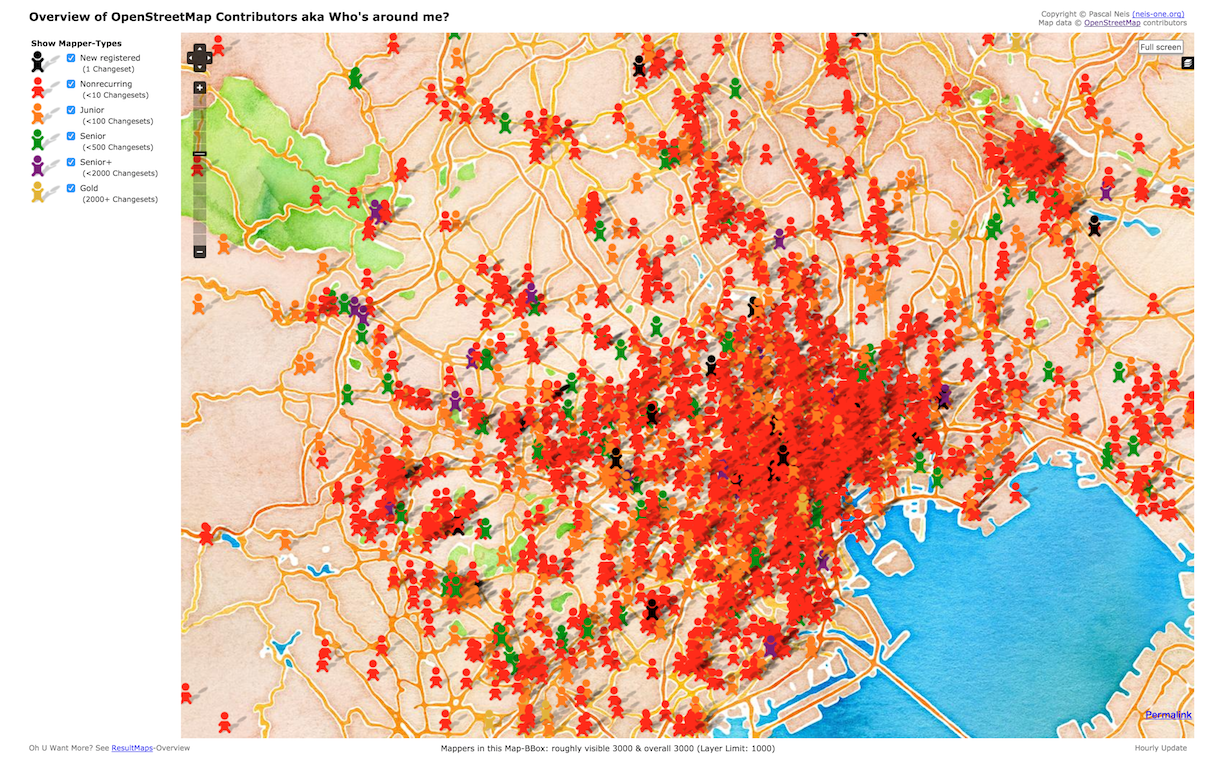Toggle the Senior mapper checkbox
The image size is (1216, 760).
[x=71, y=136]
